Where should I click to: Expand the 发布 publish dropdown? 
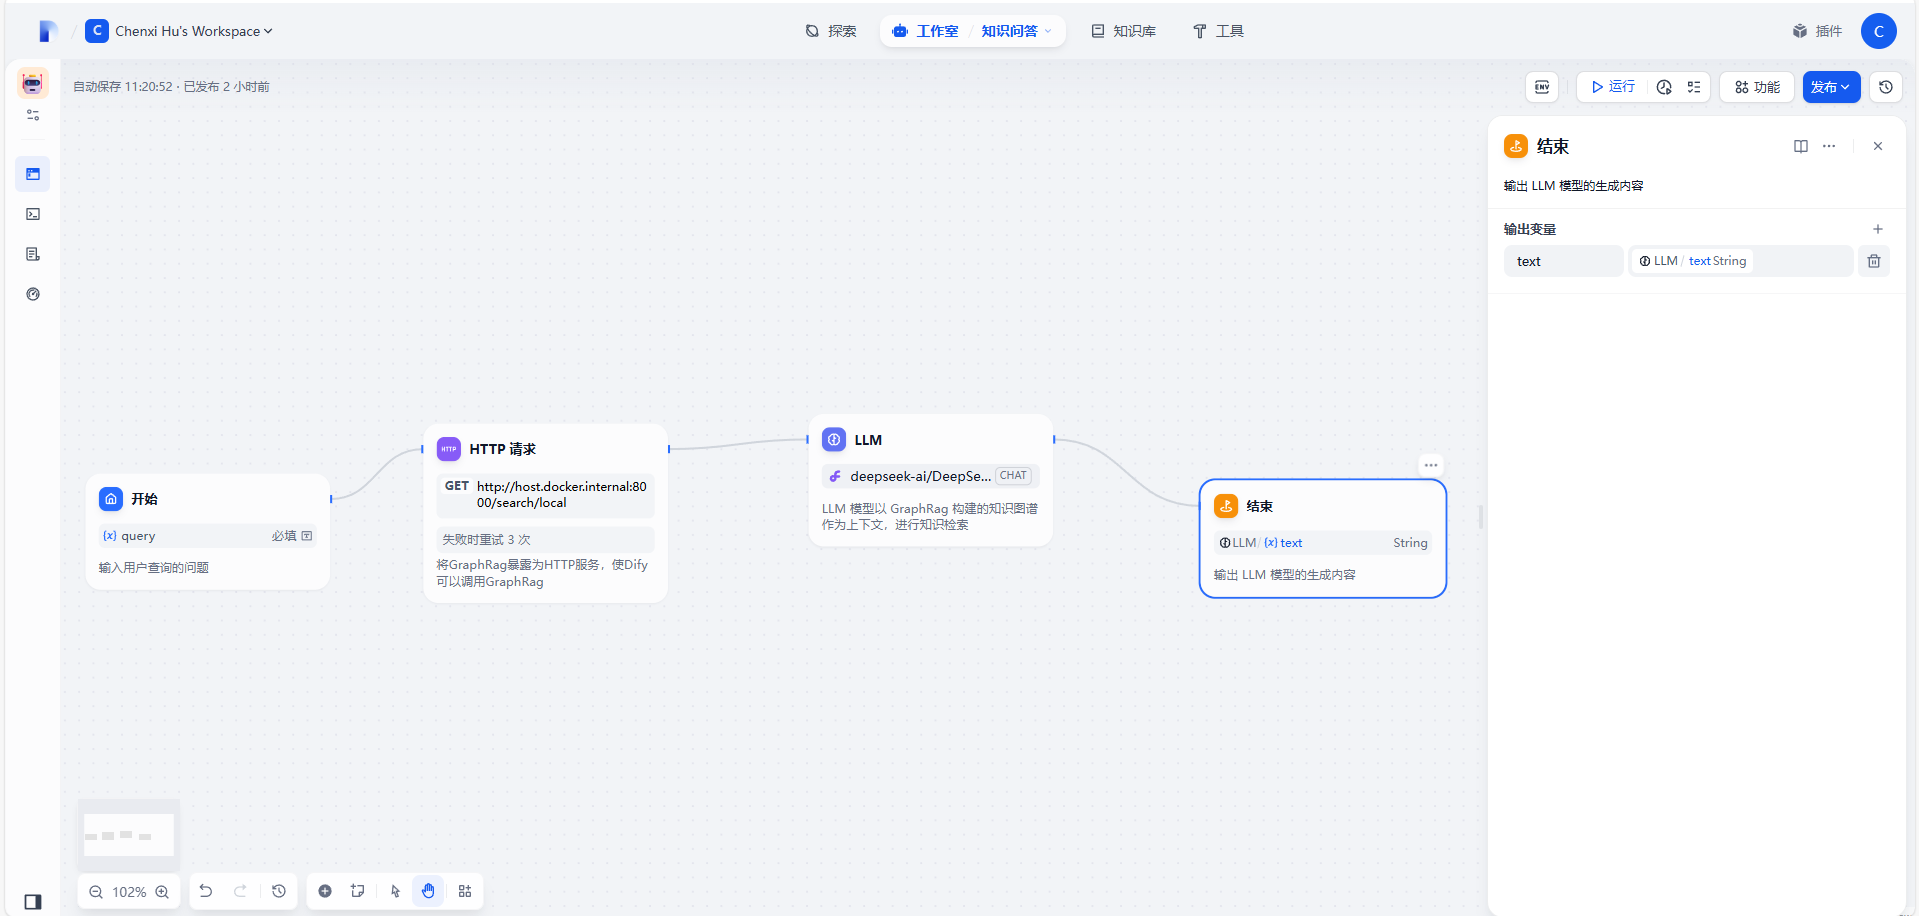(1831, 87)
